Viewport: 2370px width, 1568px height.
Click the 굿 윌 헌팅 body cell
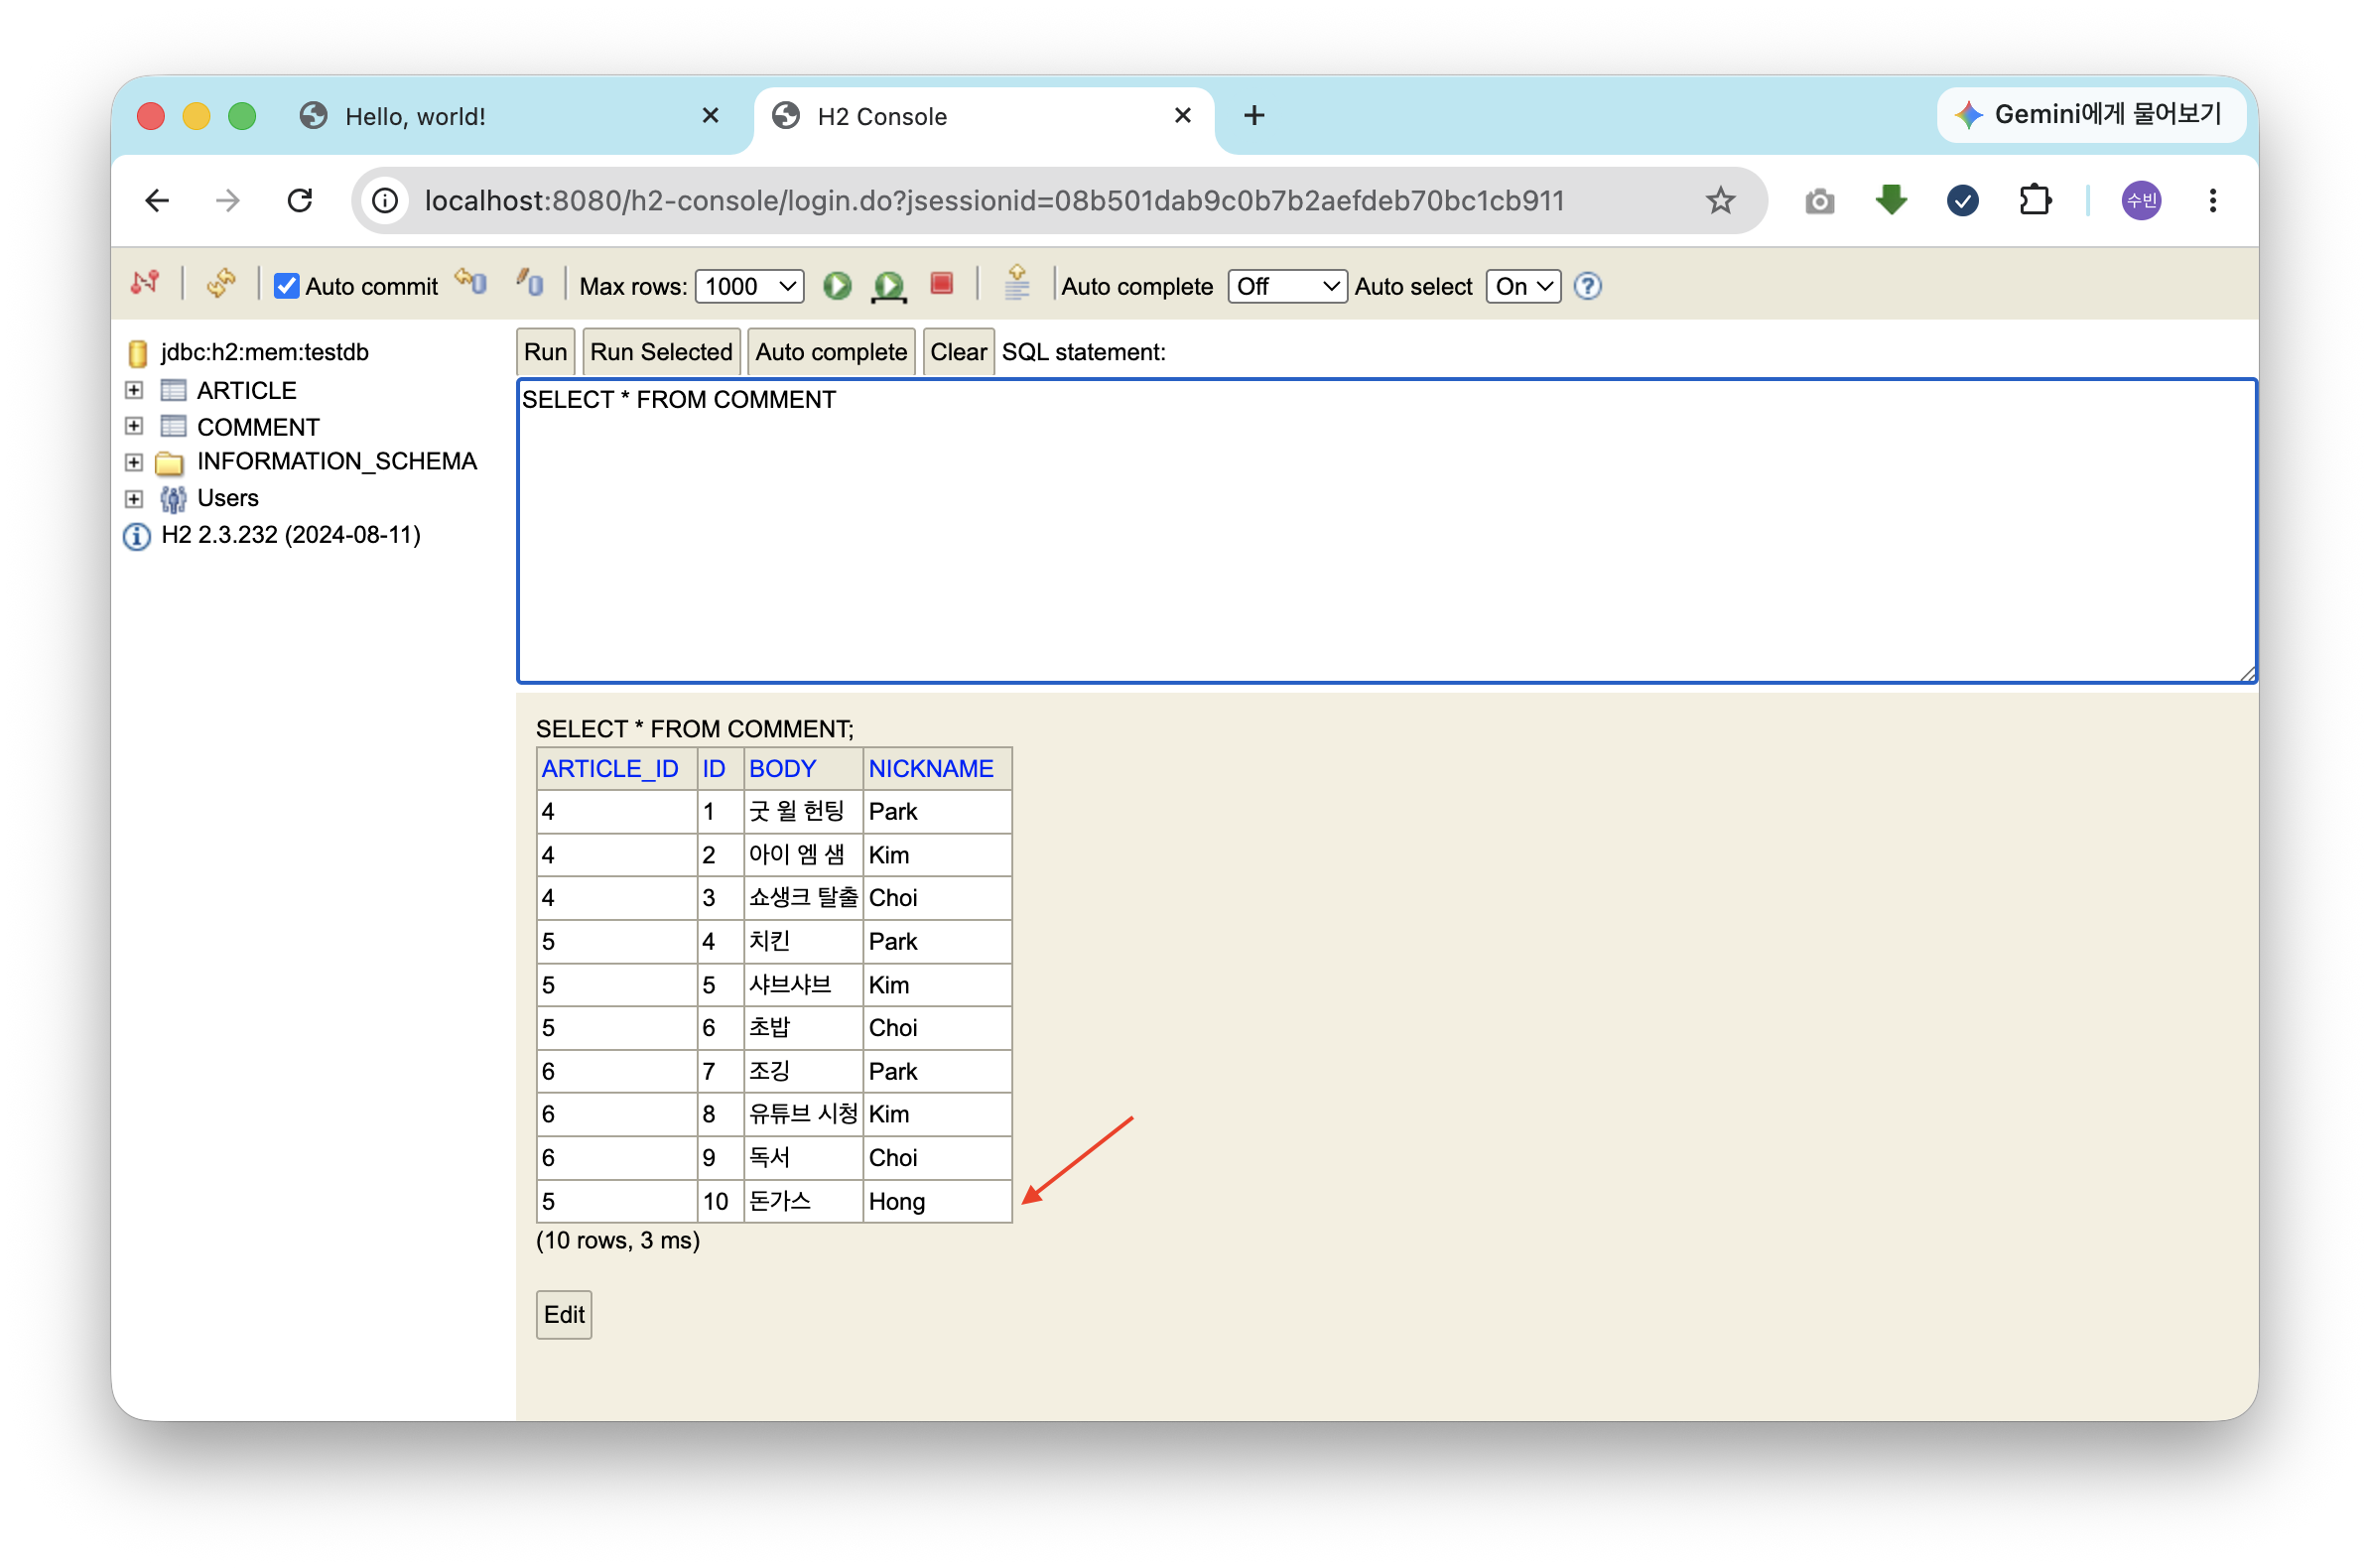[x=803, y=811]
